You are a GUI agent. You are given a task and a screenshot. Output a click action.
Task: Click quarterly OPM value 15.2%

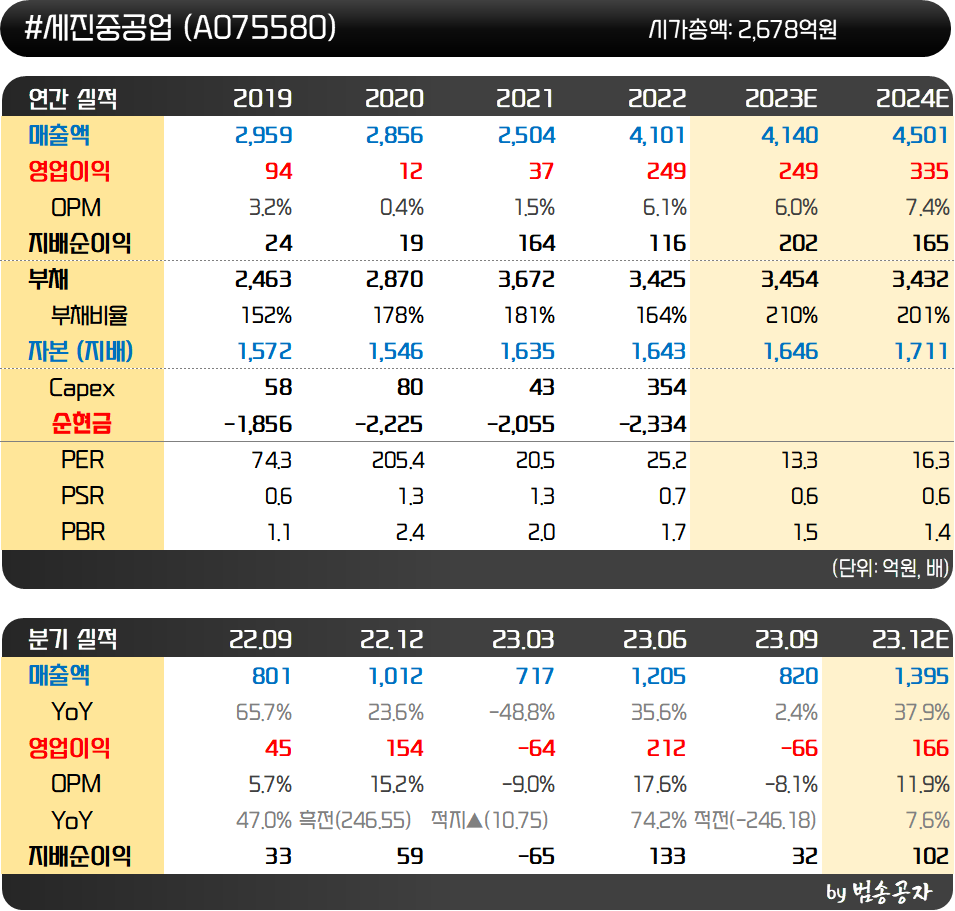point(397,784)
